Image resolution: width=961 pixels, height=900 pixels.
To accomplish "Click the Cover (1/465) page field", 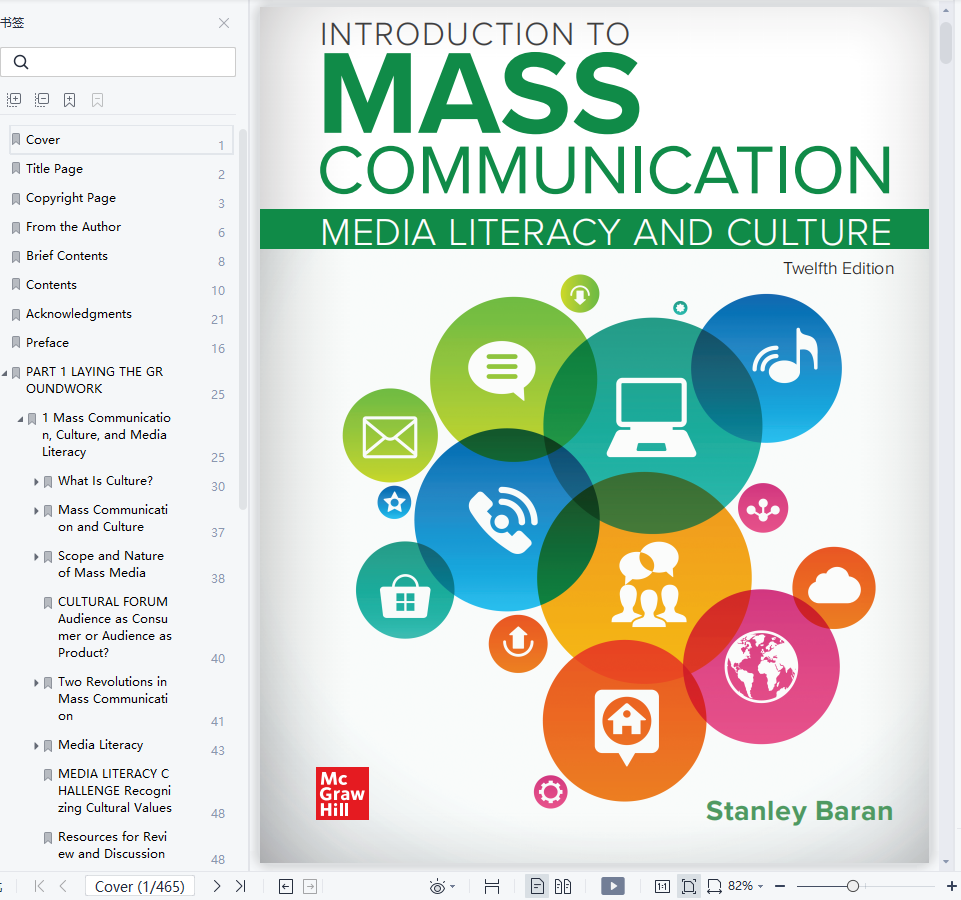I will tap(140, 887).
